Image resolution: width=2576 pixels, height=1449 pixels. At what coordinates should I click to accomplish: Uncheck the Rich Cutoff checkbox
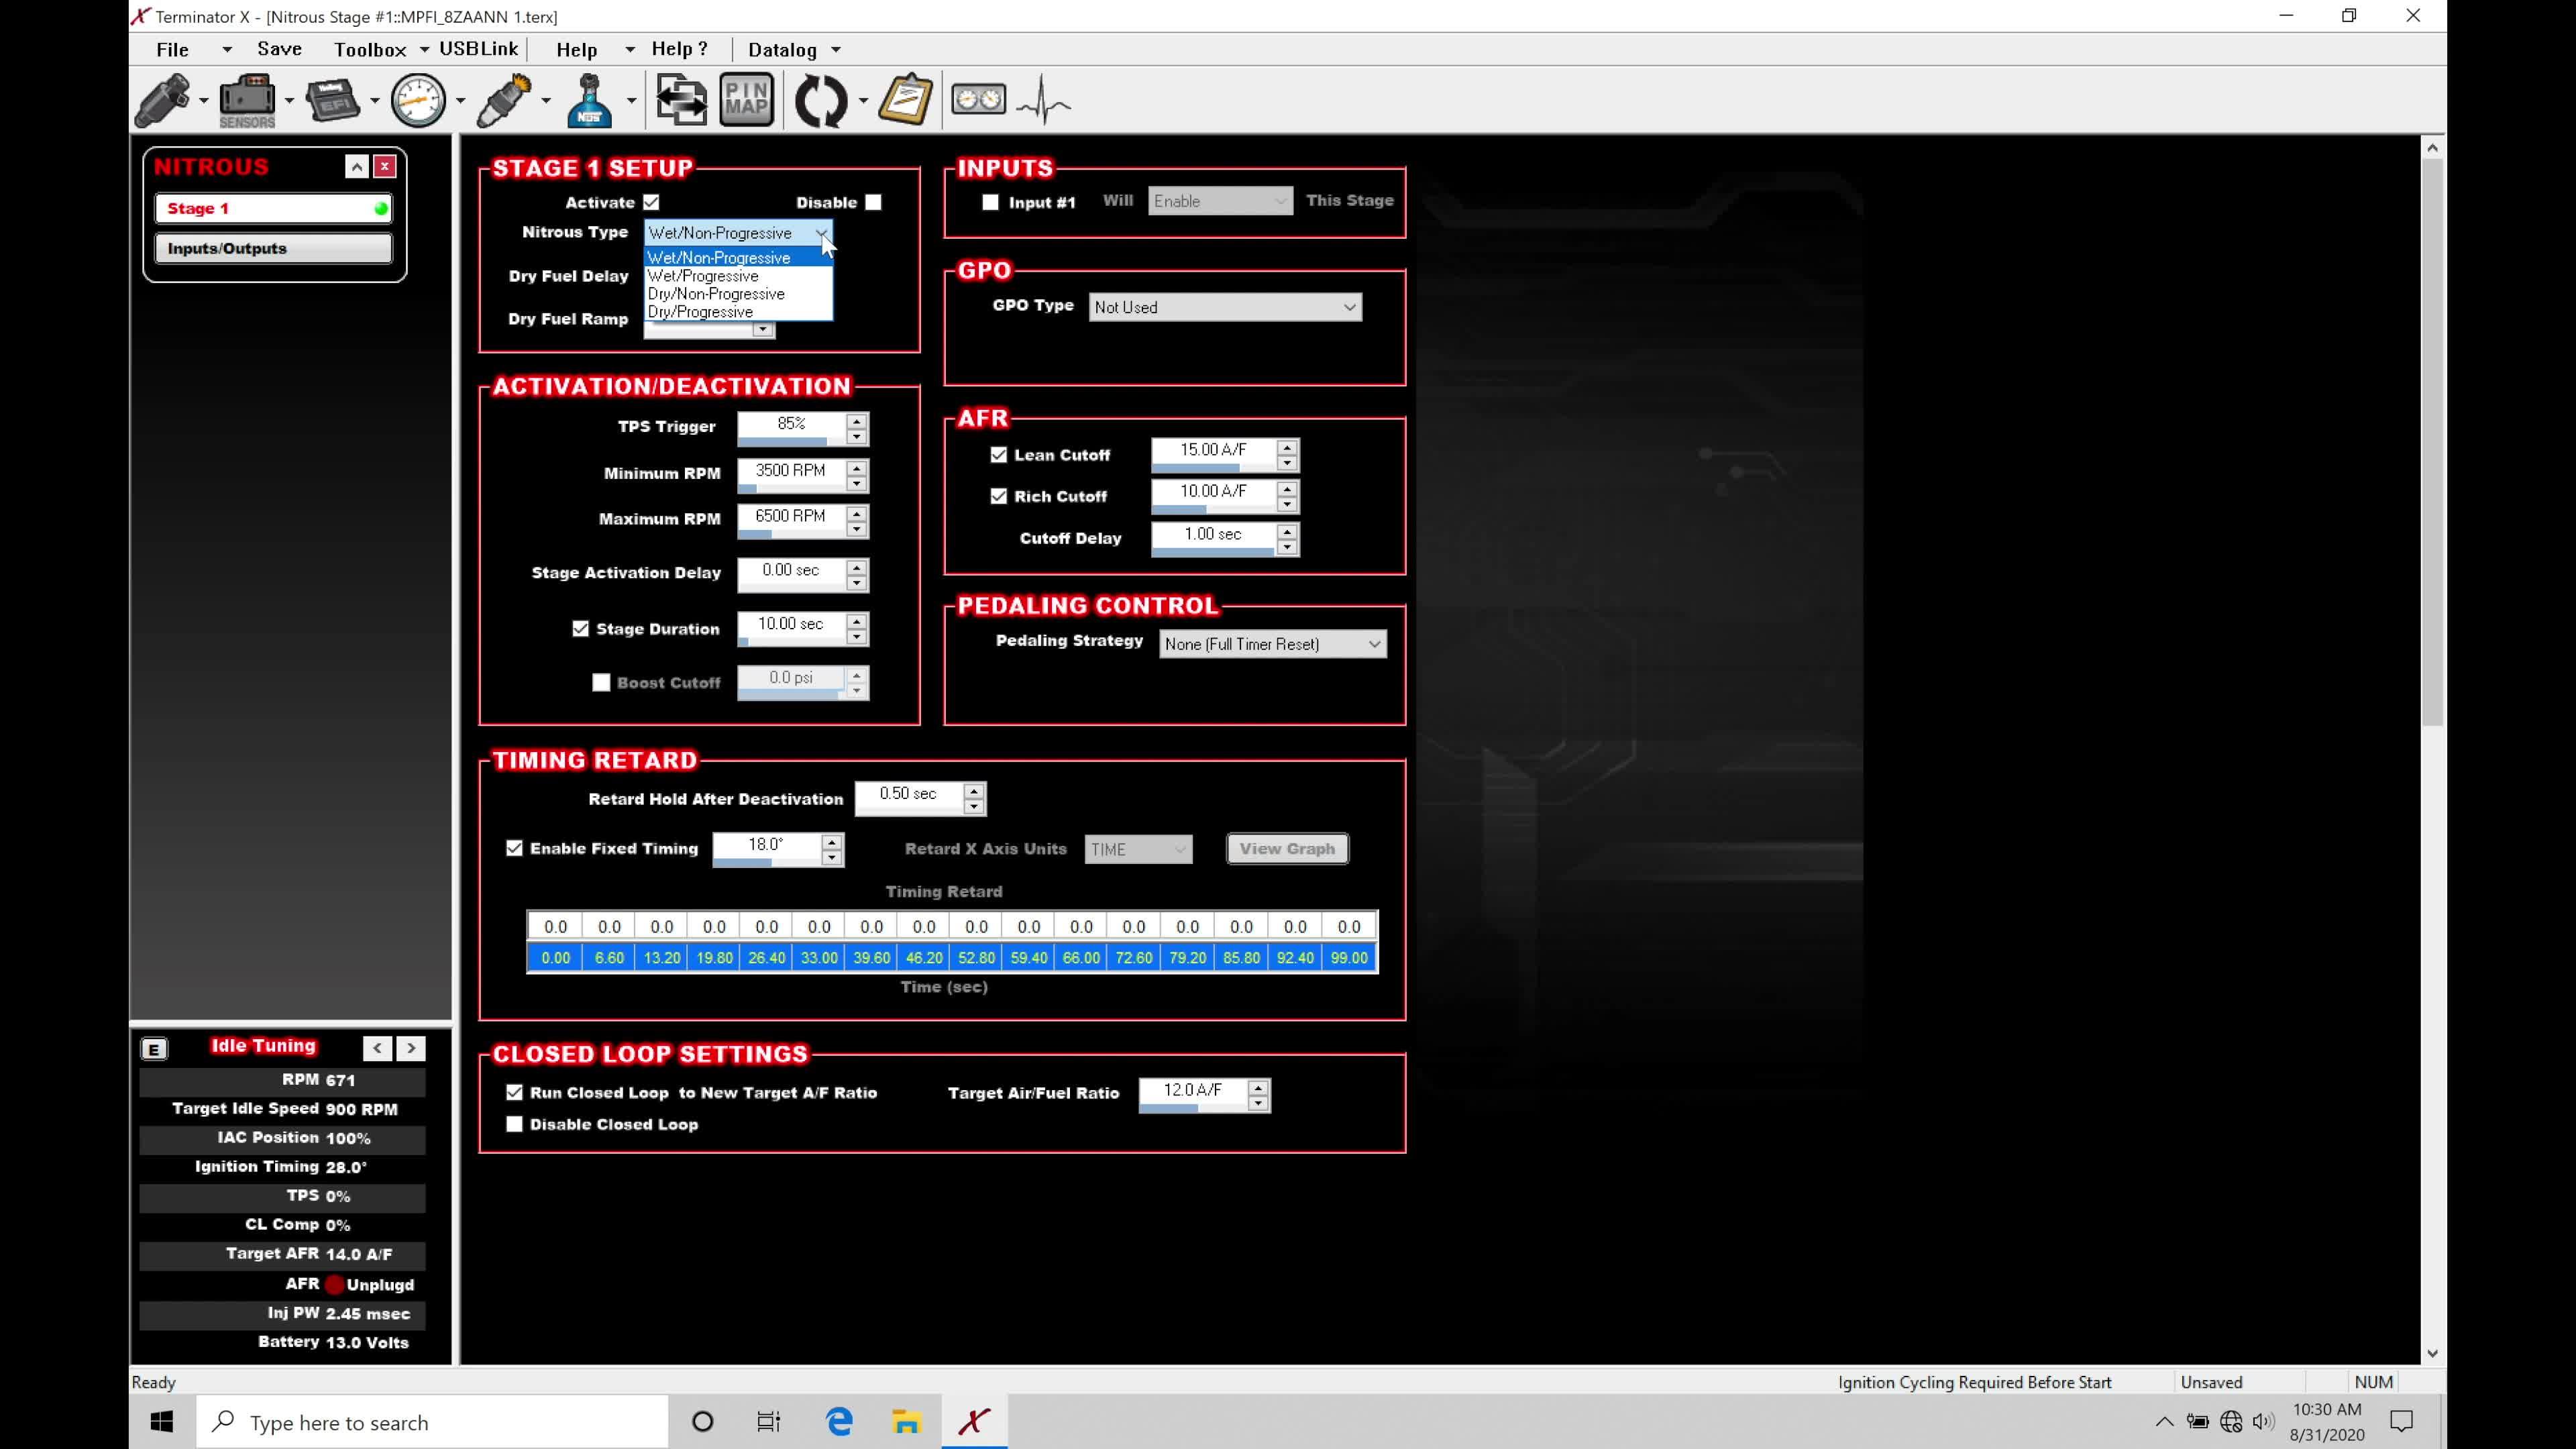click(x=999, y=496)
